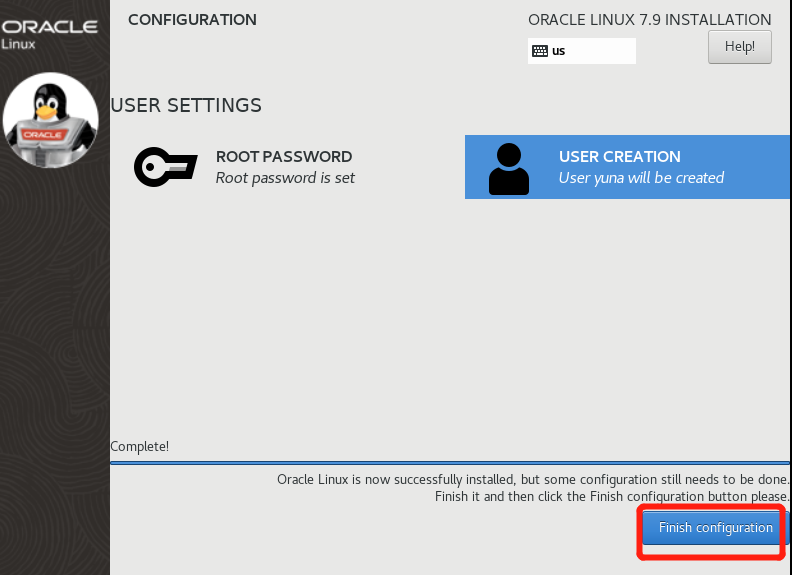Click 'User yuna will be created' text

[641, 178]
